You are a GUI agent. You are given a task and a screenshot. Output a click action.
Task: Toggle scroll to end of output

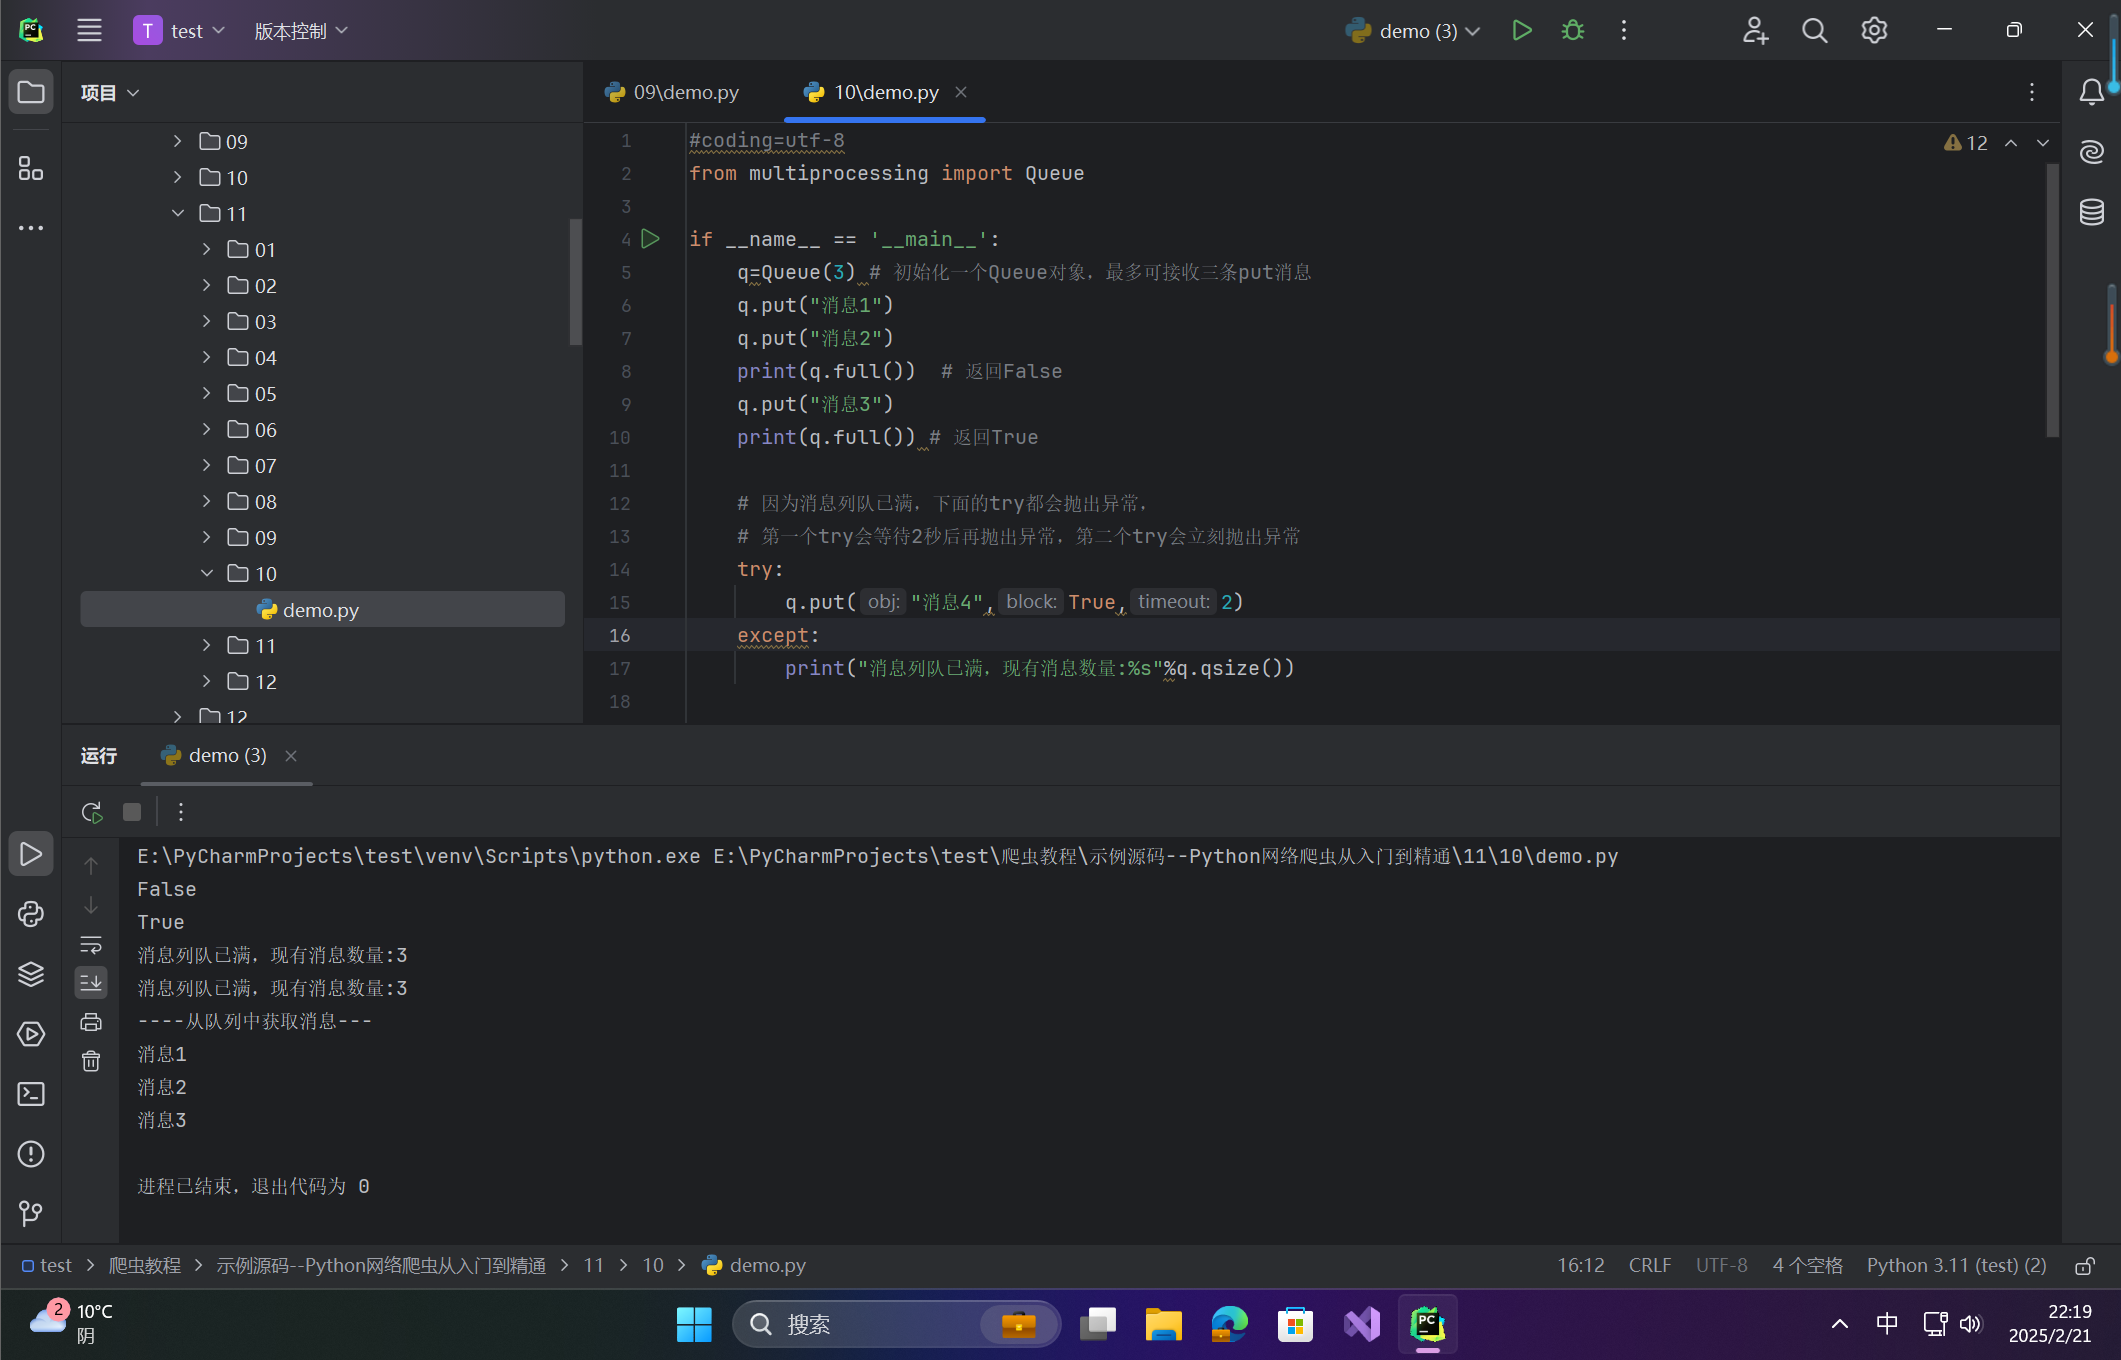tap(91, 982)
